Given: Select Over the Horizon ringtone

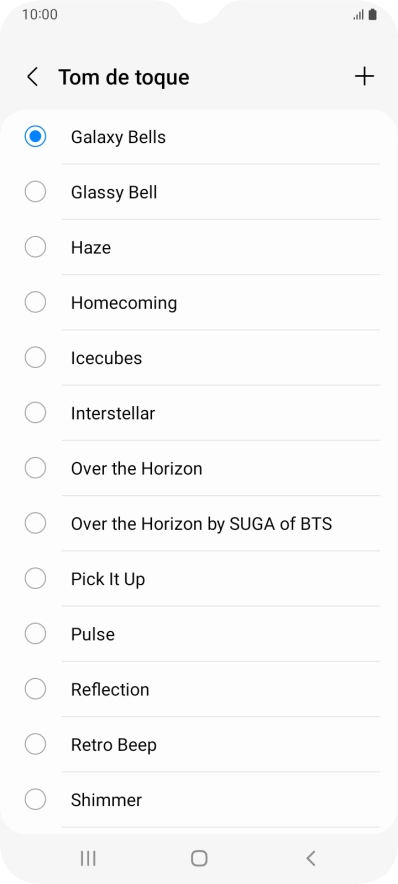Looking at the screenshot, I should [199, 468].
